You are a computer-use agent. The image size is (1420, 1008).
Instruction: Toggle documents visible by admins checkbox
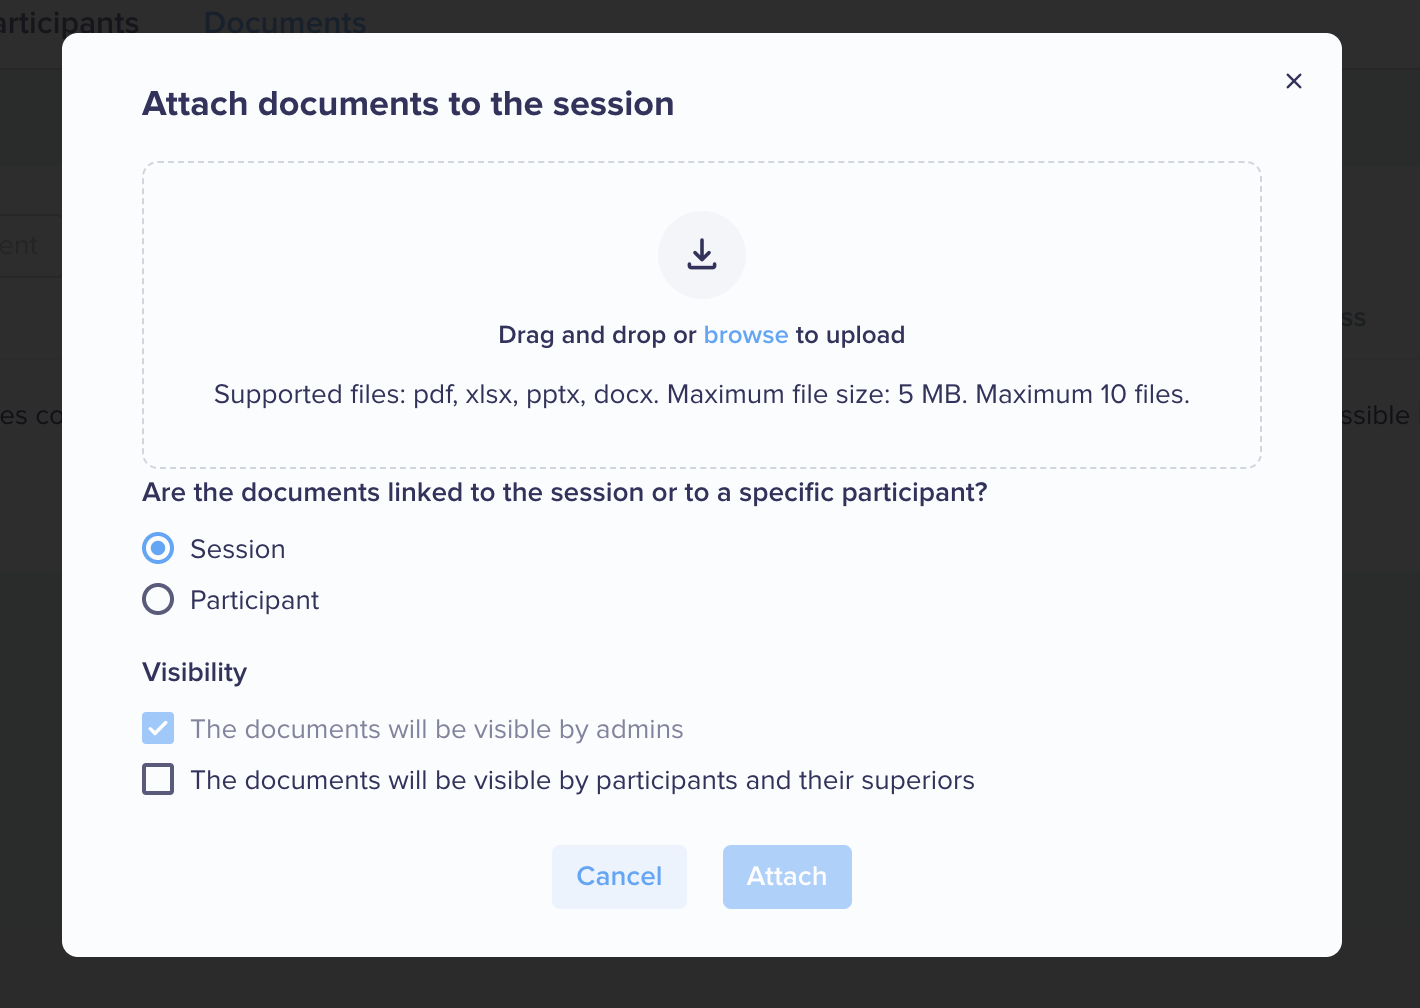(158, 728)
